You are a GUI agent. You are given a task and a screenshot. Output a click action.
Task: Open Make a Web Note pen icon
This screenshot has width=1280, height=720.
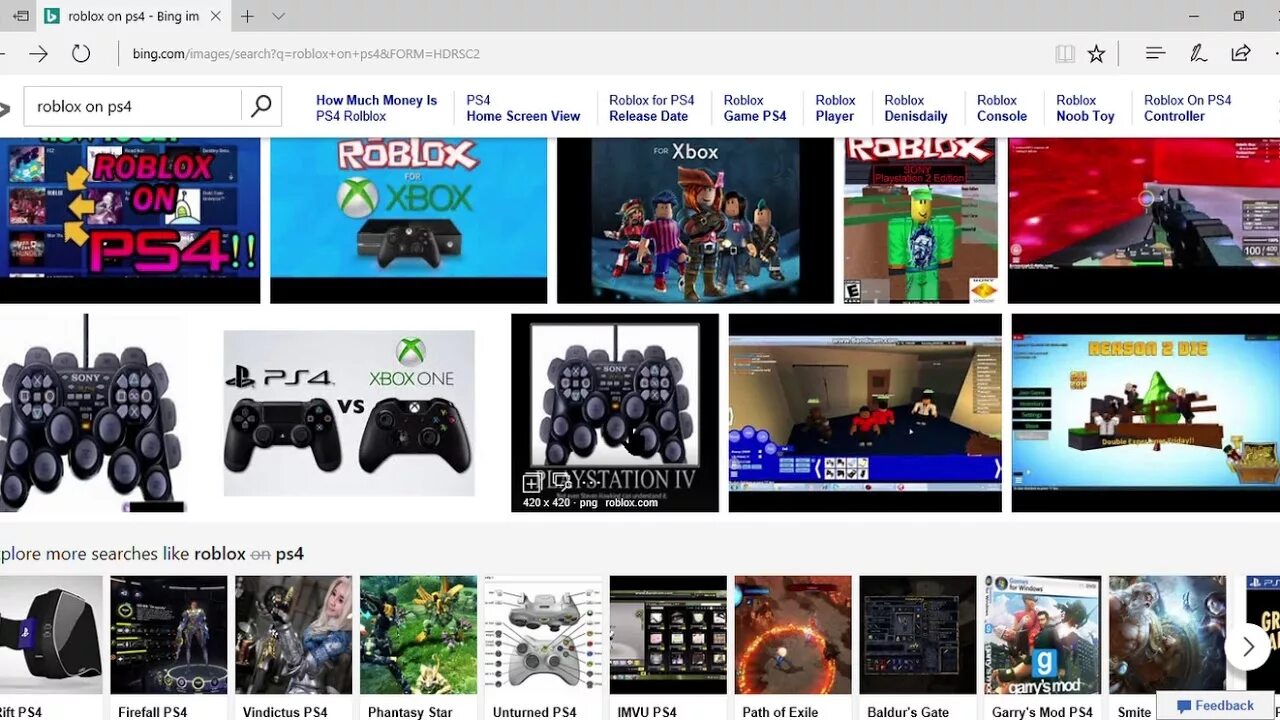pyautogui.click(x=1198, y=54)
